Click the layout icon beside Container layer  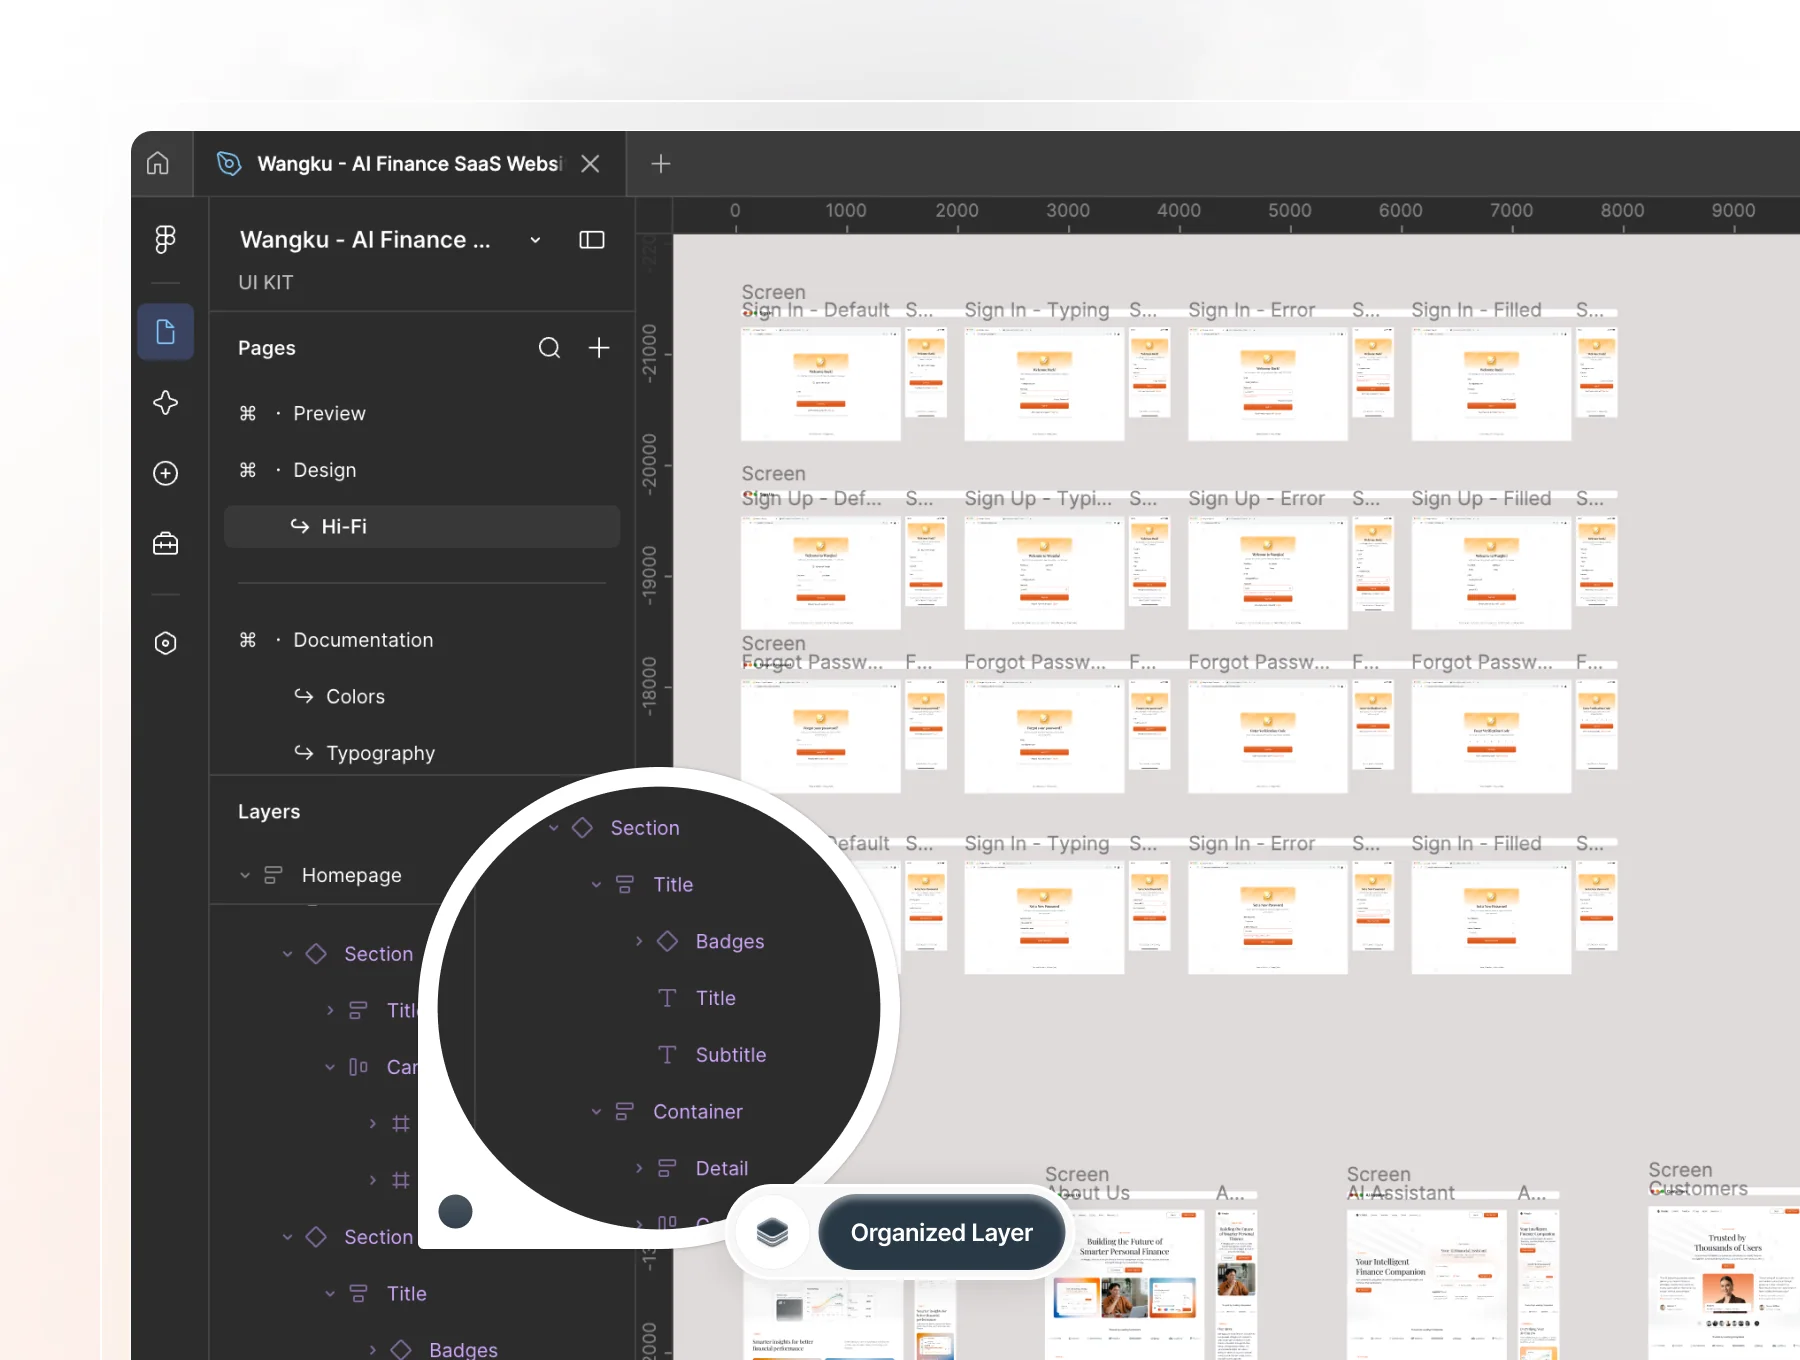click(625, 1112)
